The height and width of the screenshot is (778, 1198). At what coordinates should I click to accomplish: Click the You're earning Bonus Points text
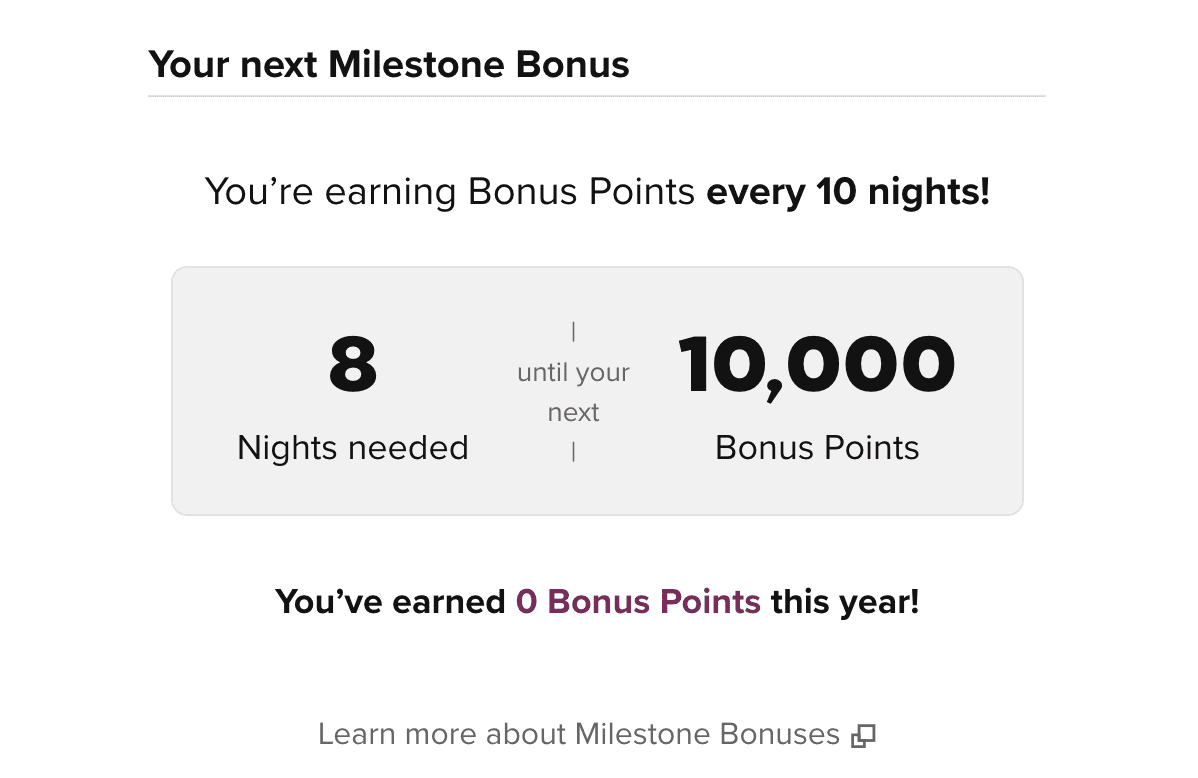449,192
